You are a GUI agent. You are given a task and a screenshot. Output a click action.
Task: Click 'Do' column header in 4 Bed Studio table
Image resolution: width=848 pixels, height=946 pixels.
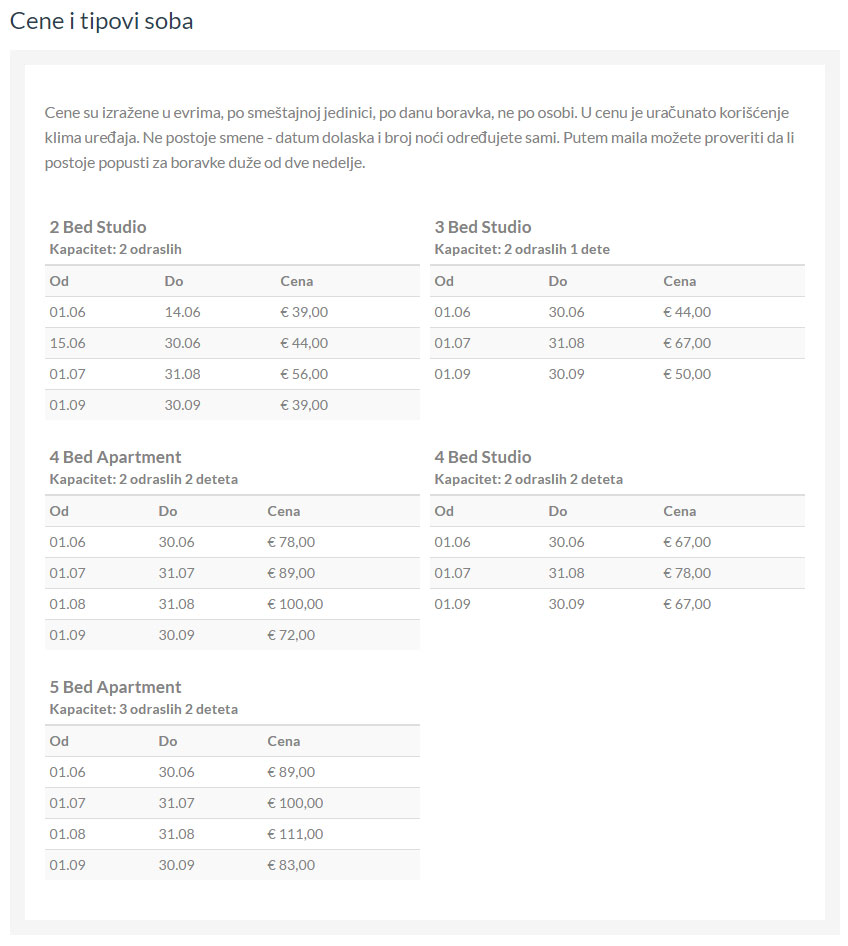[558, 511]
